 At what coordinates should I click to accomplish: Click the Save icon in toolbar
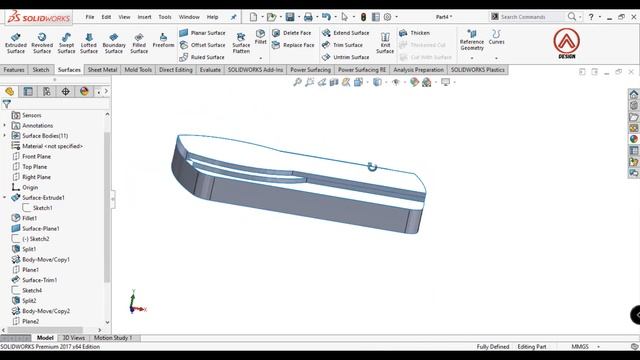pos(290,17)
